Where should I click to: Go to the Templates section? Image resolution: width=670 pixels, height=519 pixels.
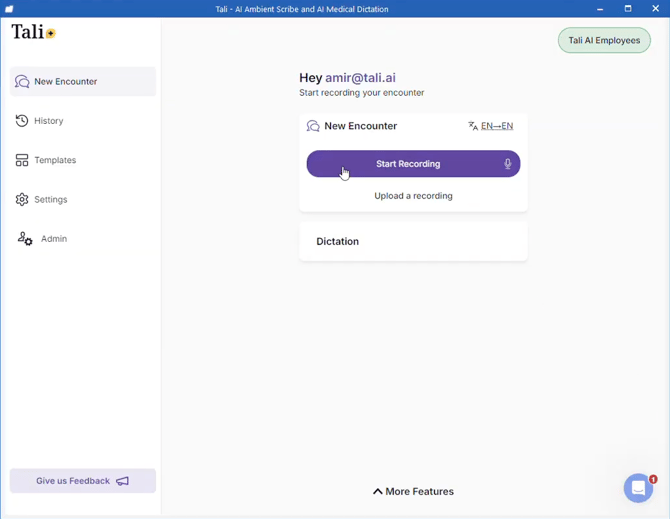(55, 160)
